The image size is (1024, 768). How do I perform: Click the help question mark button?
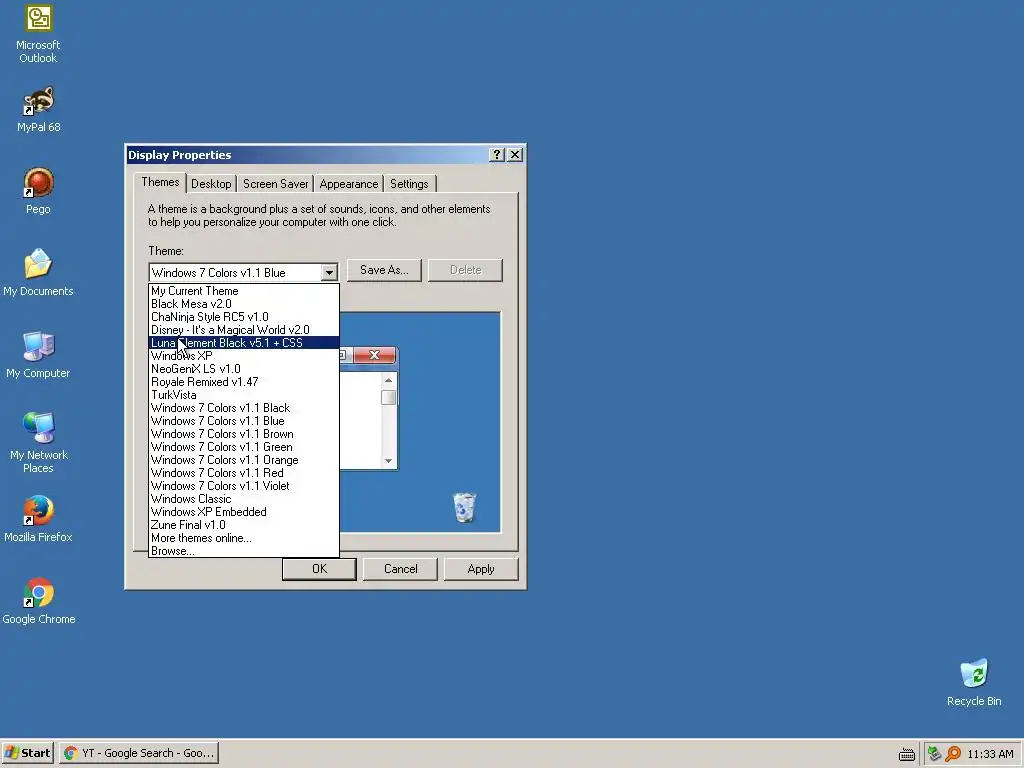496,155
